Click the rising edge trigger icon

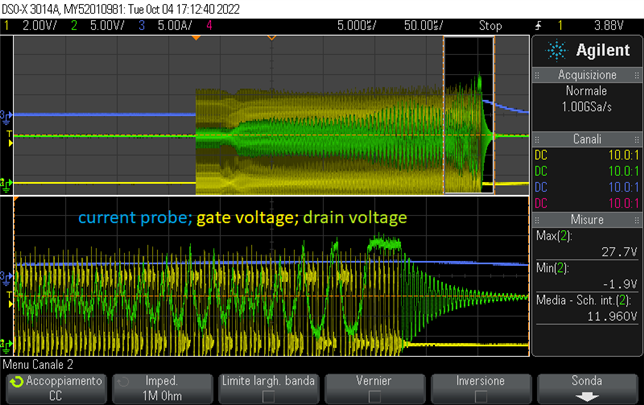click(x=538, y=25)
